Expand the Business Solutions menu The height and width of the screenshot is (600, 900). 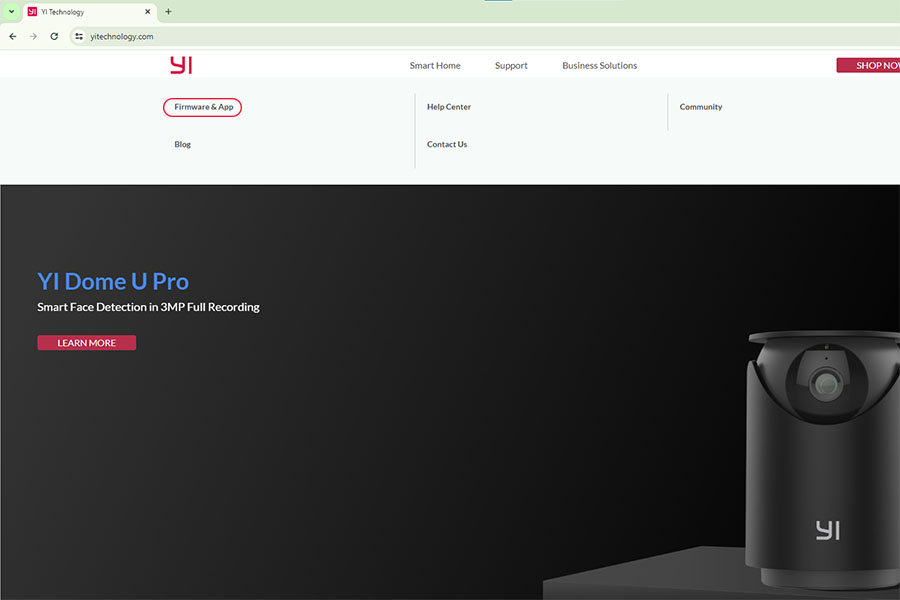pyautogui.click(x=599, y=66)
